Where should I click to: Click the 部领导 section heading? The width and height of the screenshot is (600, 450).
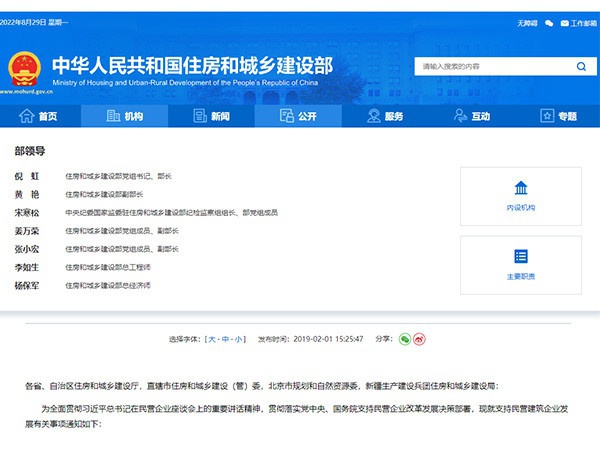[x=30, y=151]
